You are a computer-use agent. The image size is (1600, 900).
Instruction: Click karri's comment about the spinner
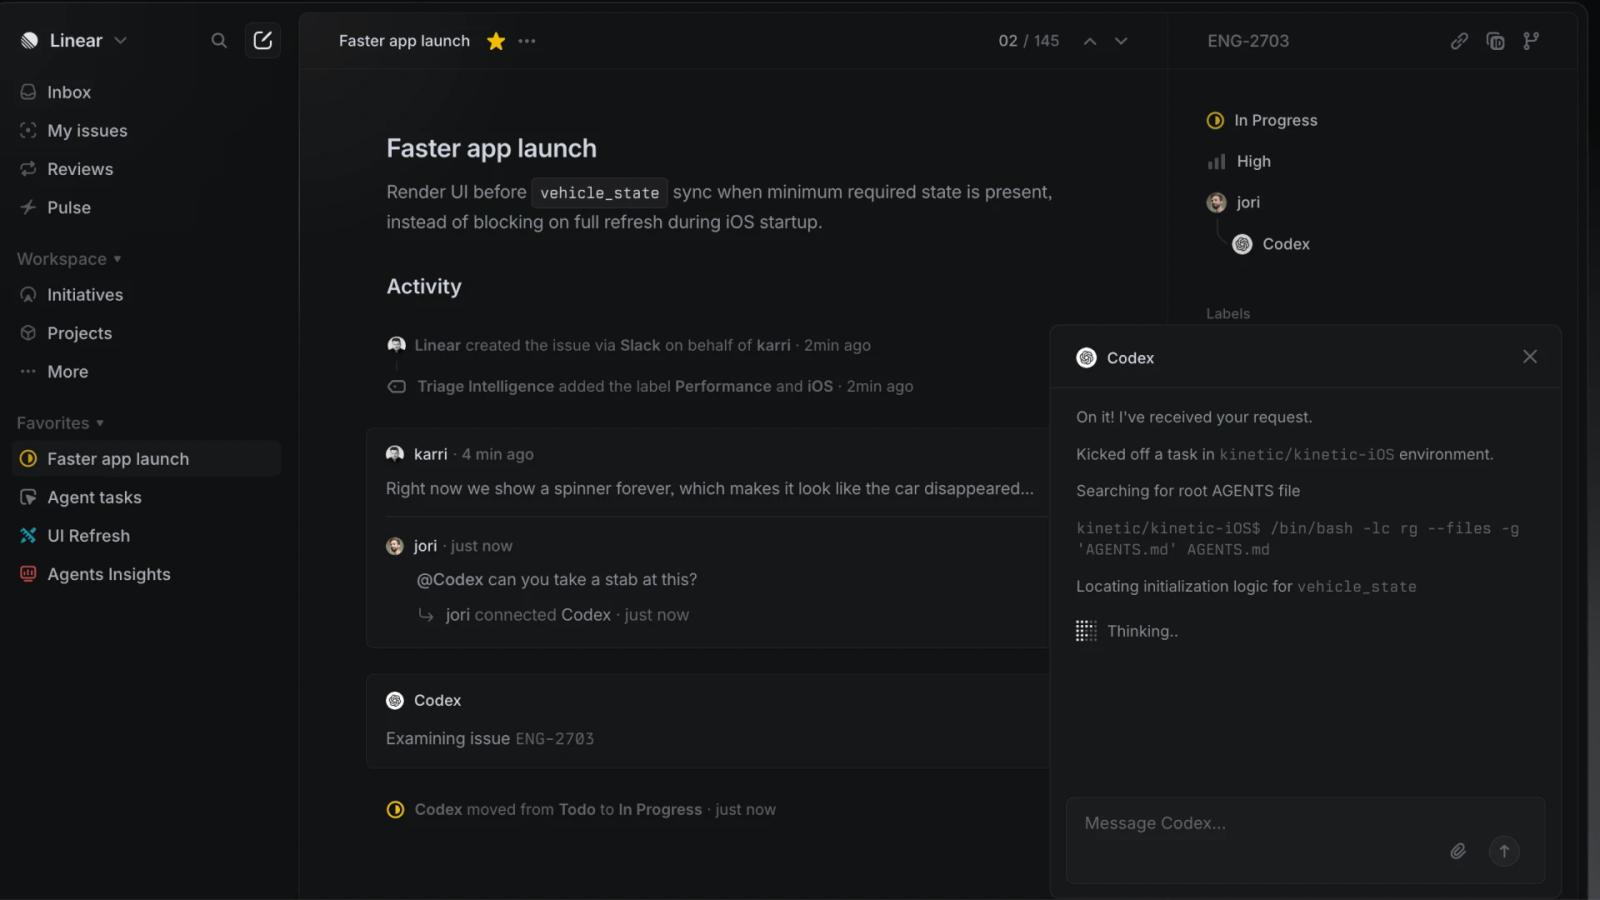pos(710,488)
